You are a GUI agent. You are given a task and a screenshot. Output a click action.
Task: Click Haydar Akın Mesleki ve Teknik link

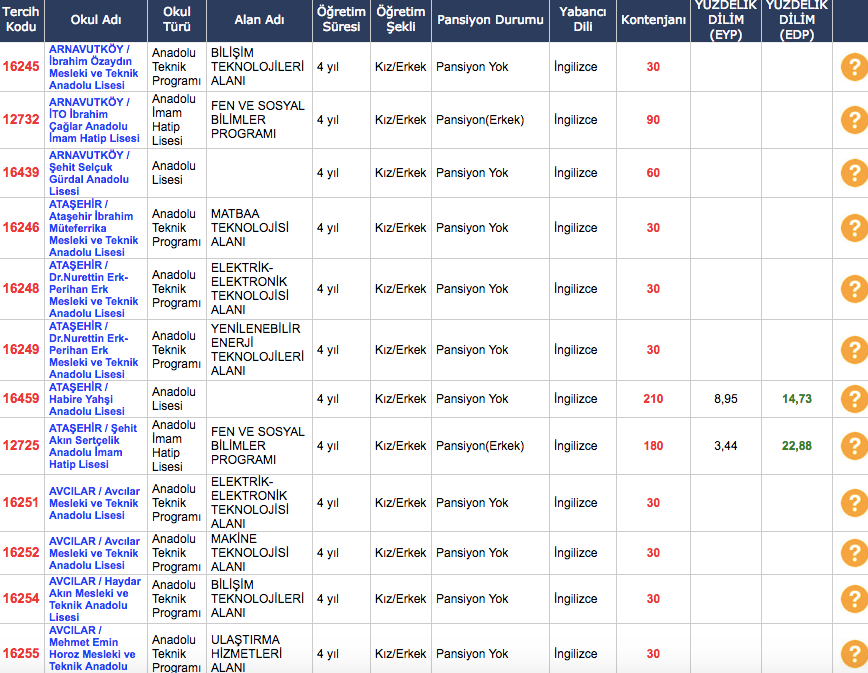pos(94,599)
